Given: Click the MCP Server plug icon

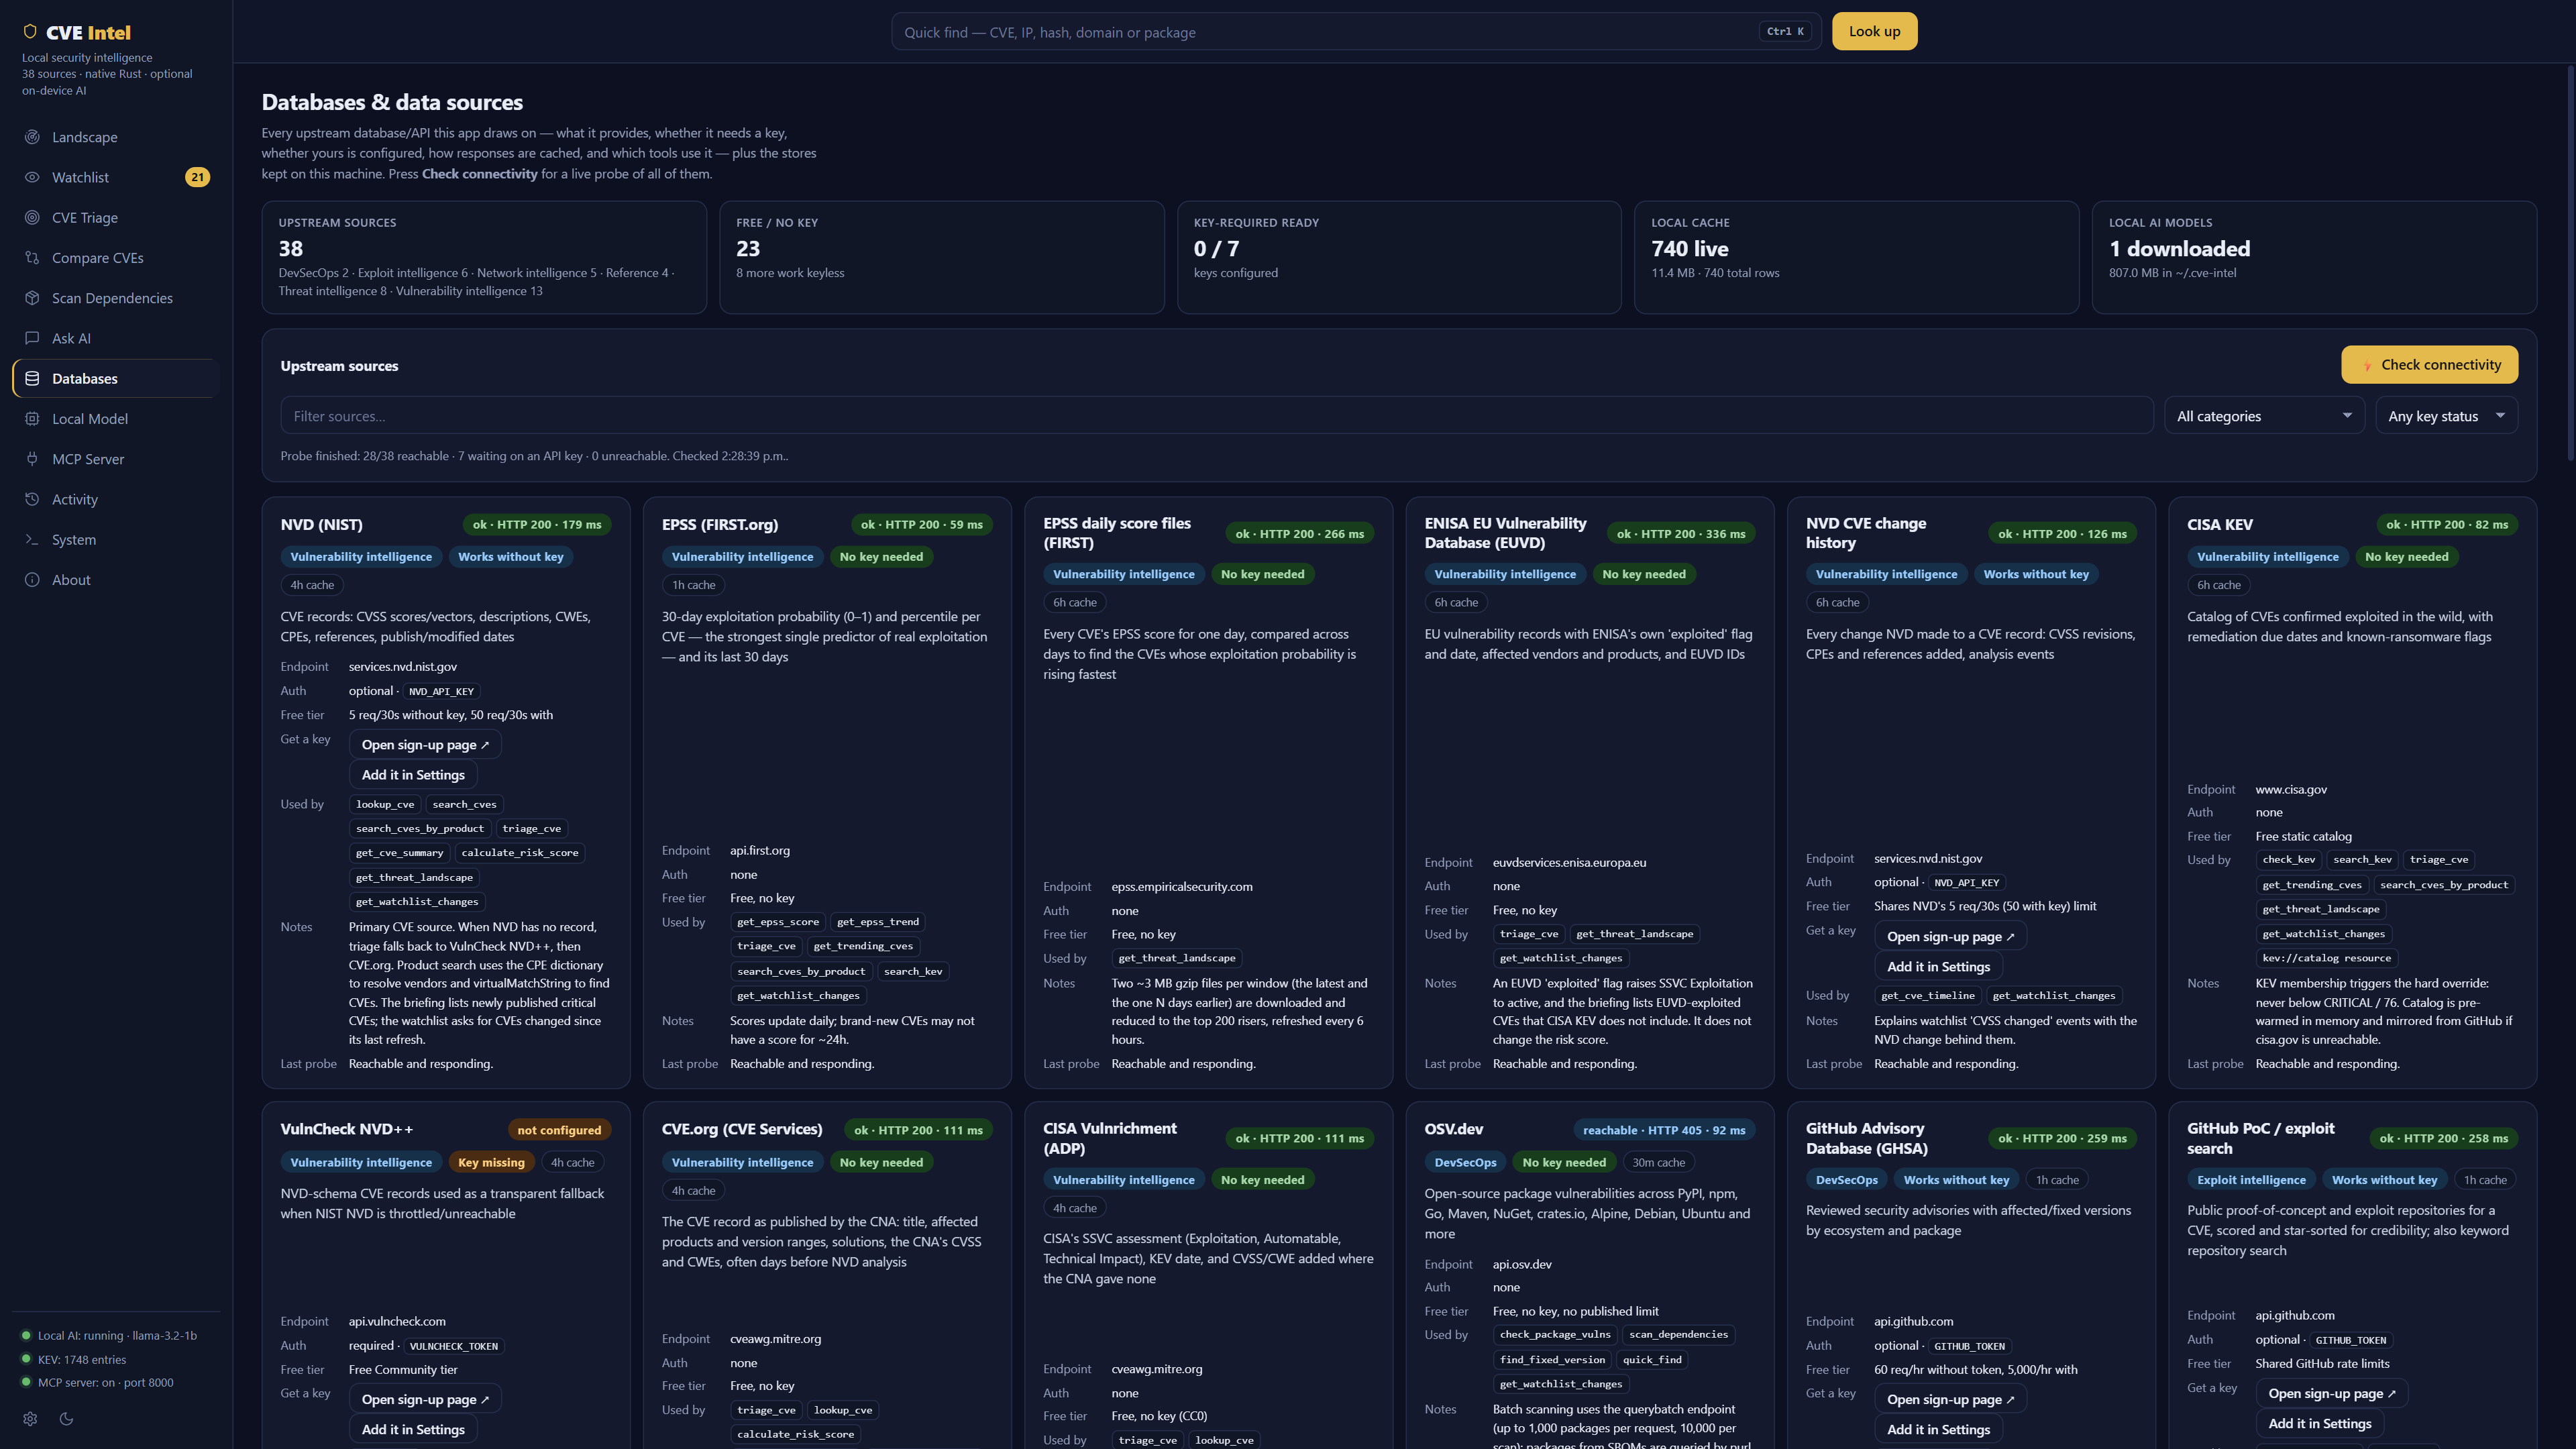Looking at the screenshot, I should [32, 459].
